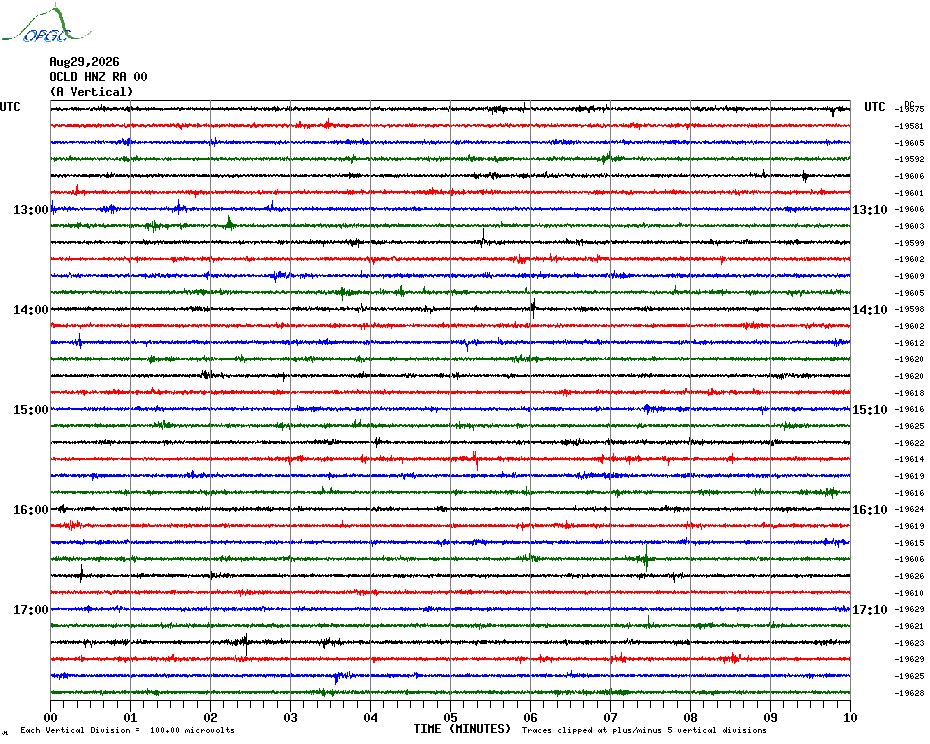Image resolution: width=930 pixels, height=744 pixels.
Task: Click the 09 minute tick label
Action: 770,717
